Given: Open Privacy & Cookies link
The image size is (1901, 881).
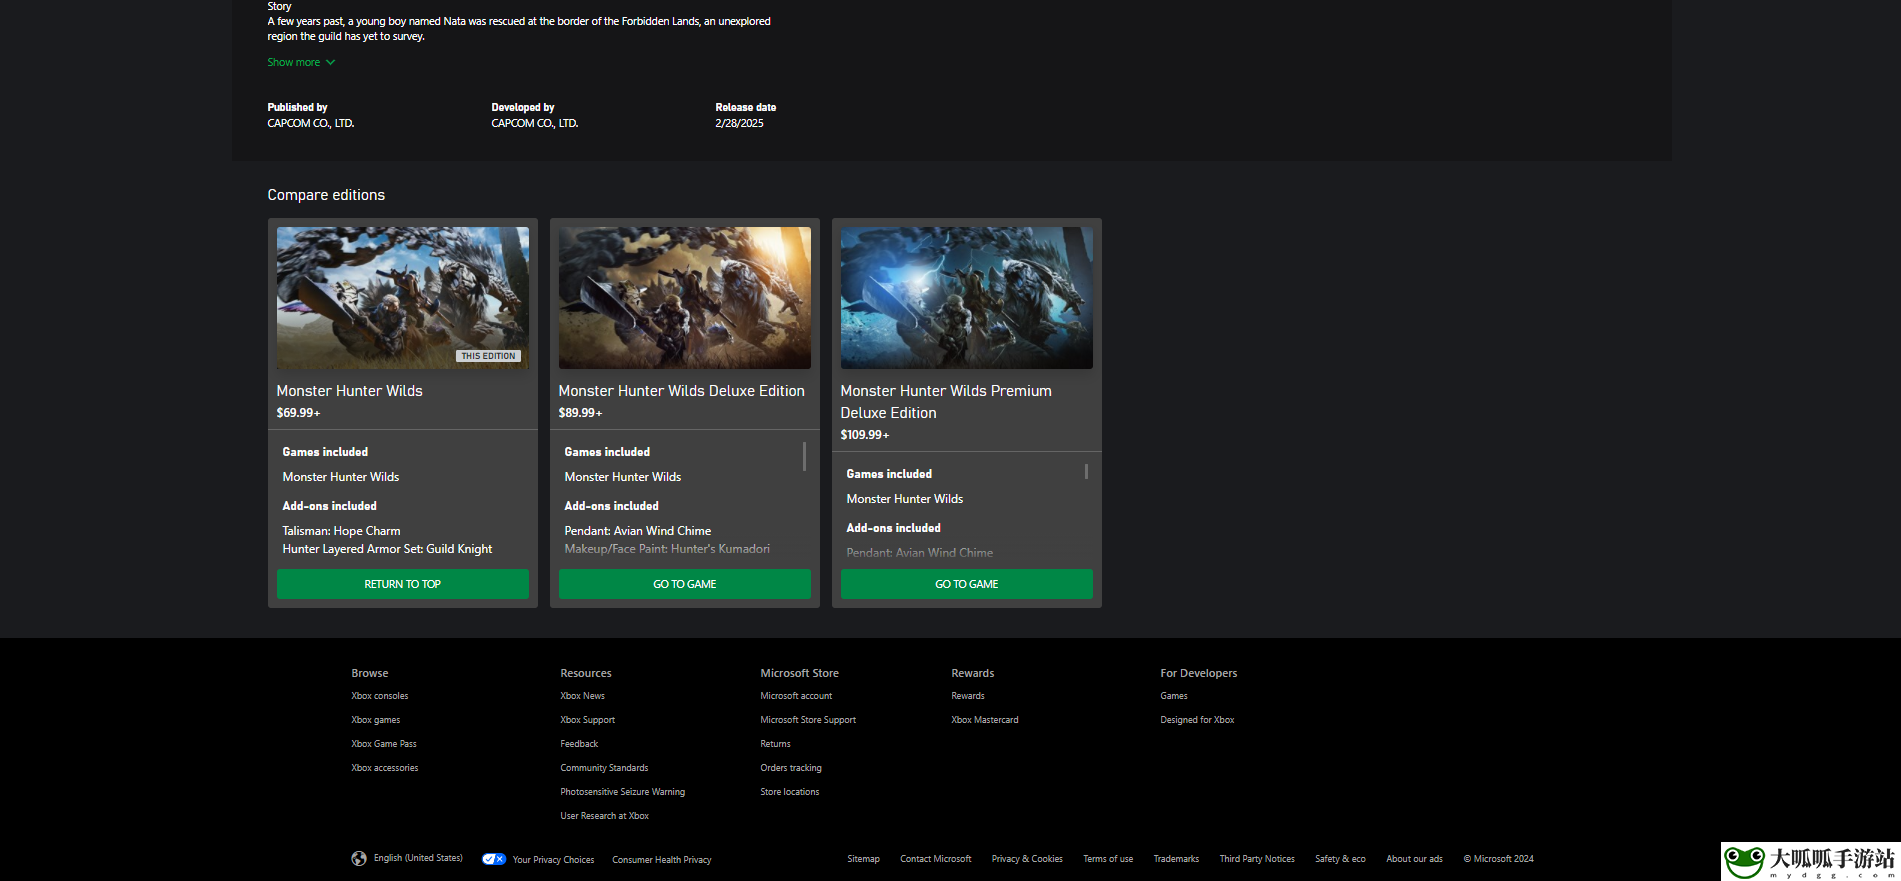Looking at the screenshot, I should click(1027, 859).
